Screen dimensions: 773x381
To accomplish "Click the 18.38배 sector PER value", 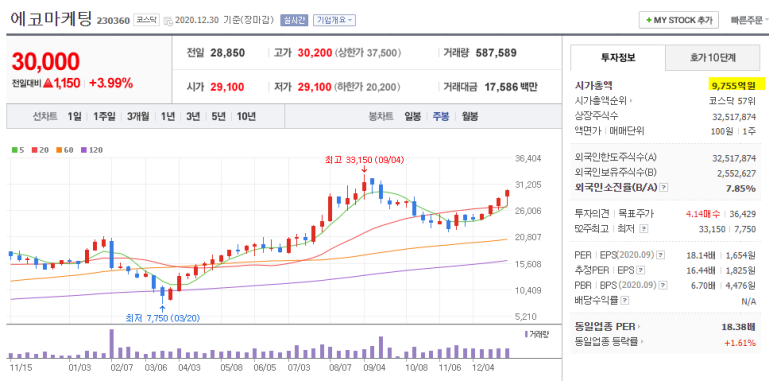I will coord(738,326).
